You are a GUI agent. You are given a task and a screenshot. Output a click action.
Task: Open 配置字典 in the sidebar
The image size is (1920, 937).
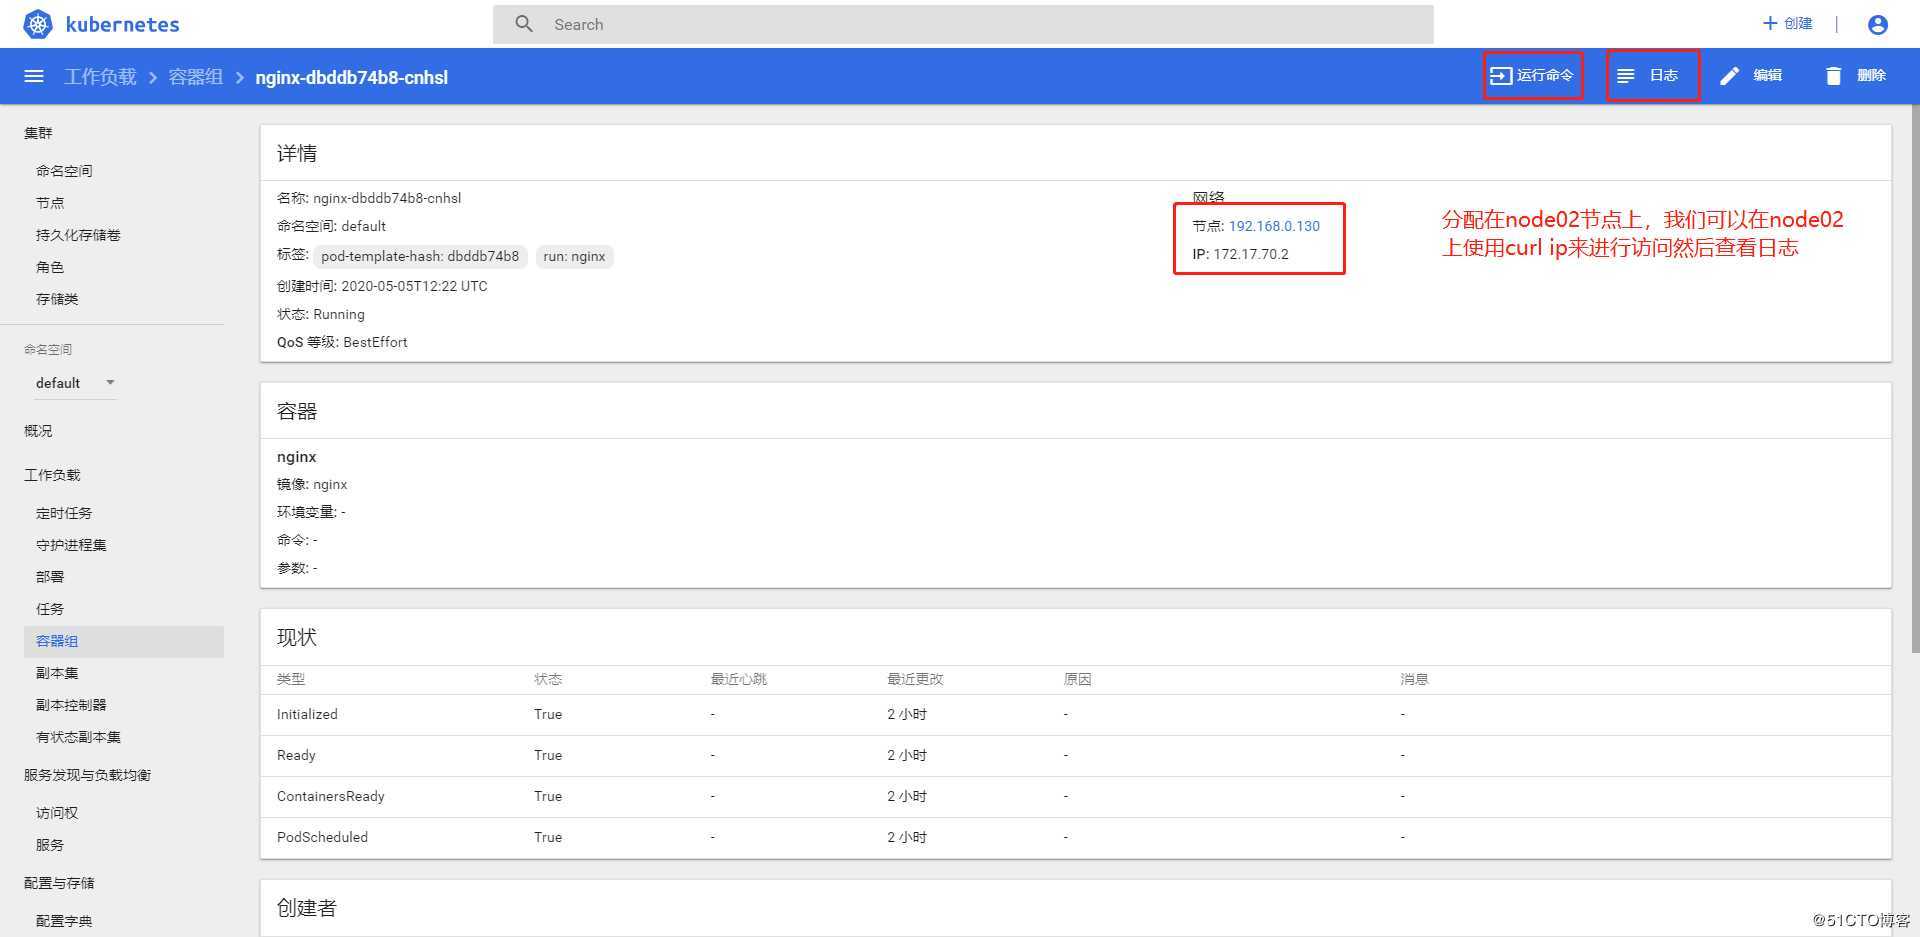pos(64,921)
